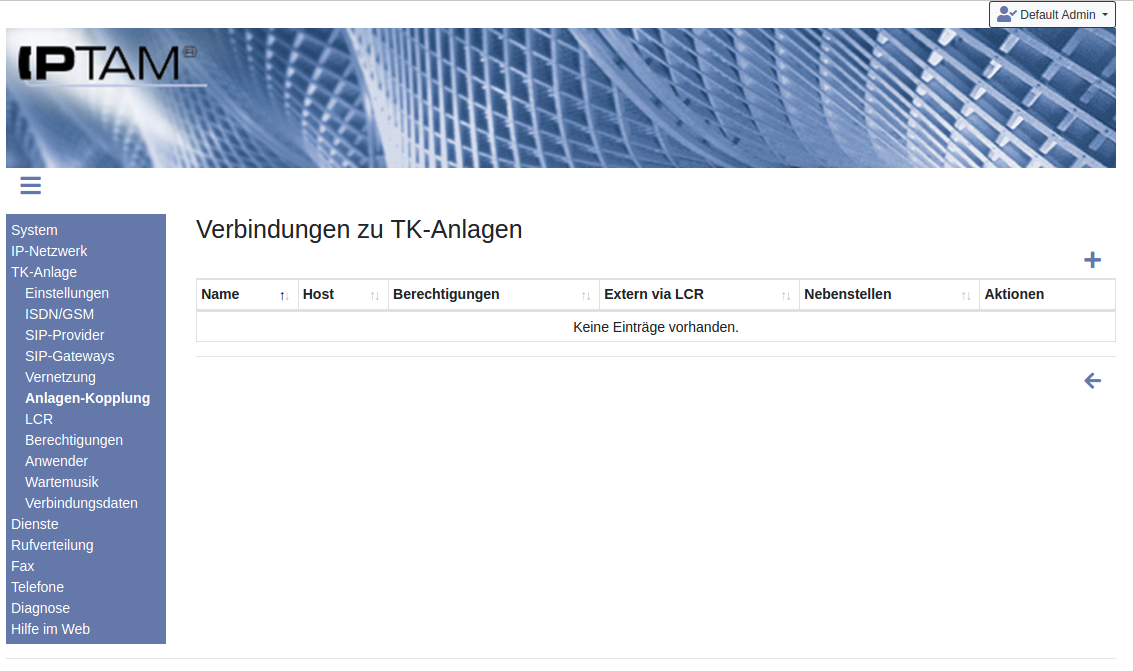Viewport: 1133px width, 671px height.
Task: Open Hilfe im Web link
Action: [x=50, y=629]
